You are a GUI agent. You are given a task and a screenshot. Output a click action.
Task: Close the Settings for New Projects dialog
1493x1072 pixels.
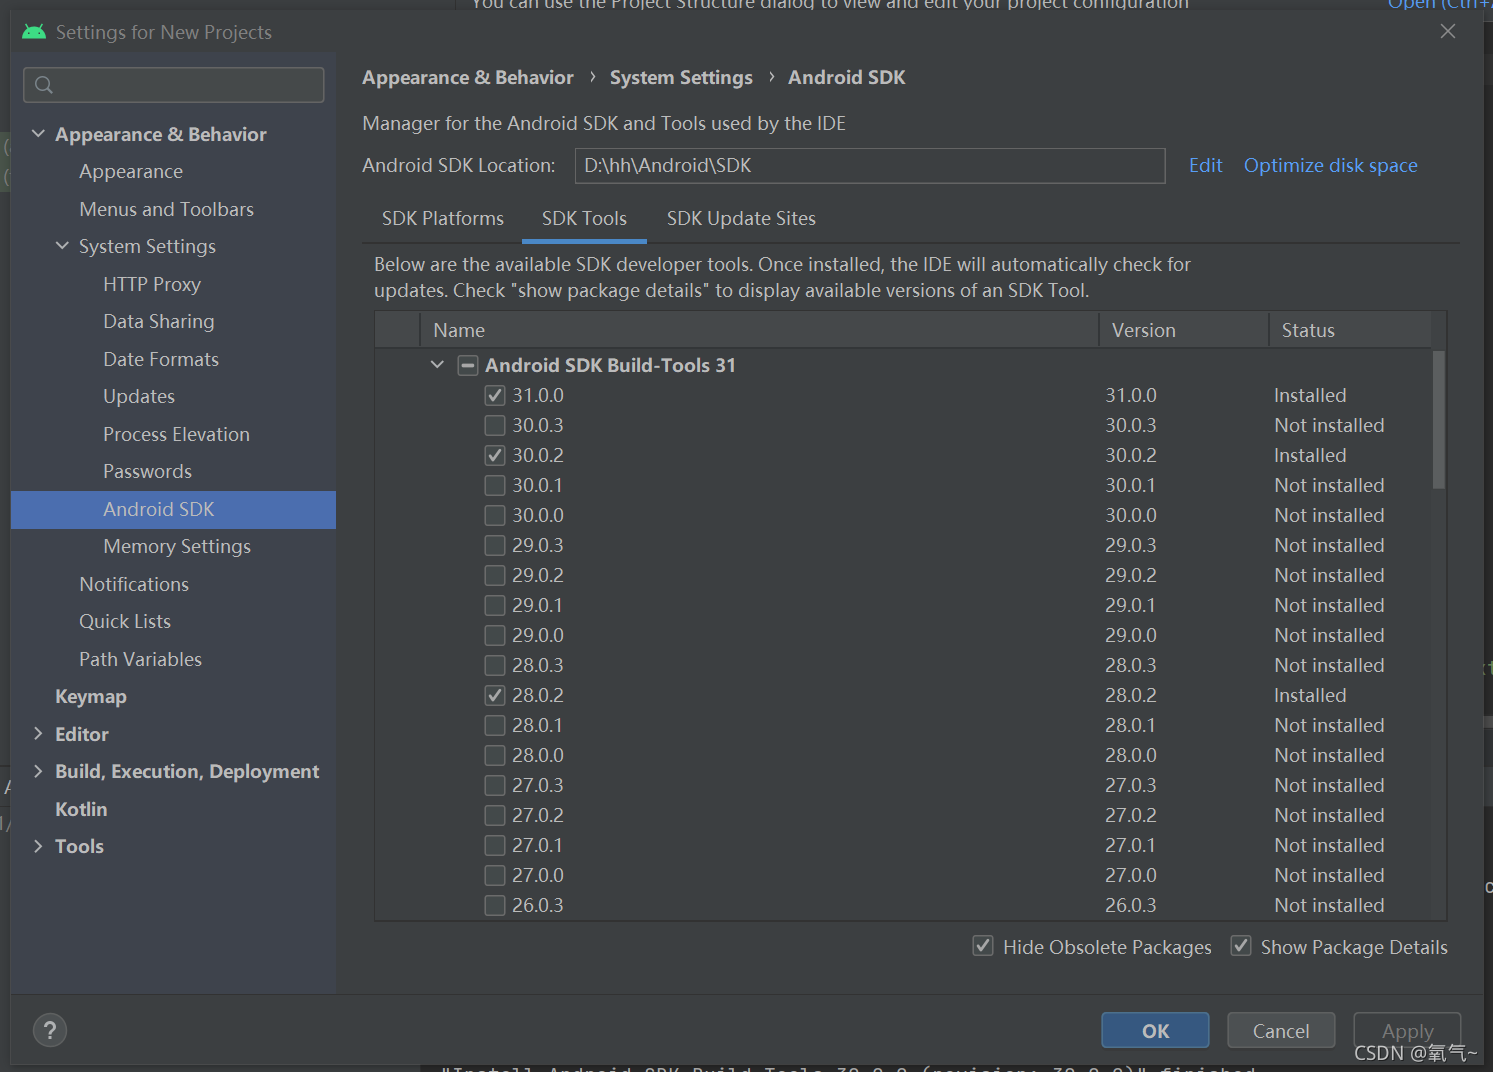(x=1447, y=32)
